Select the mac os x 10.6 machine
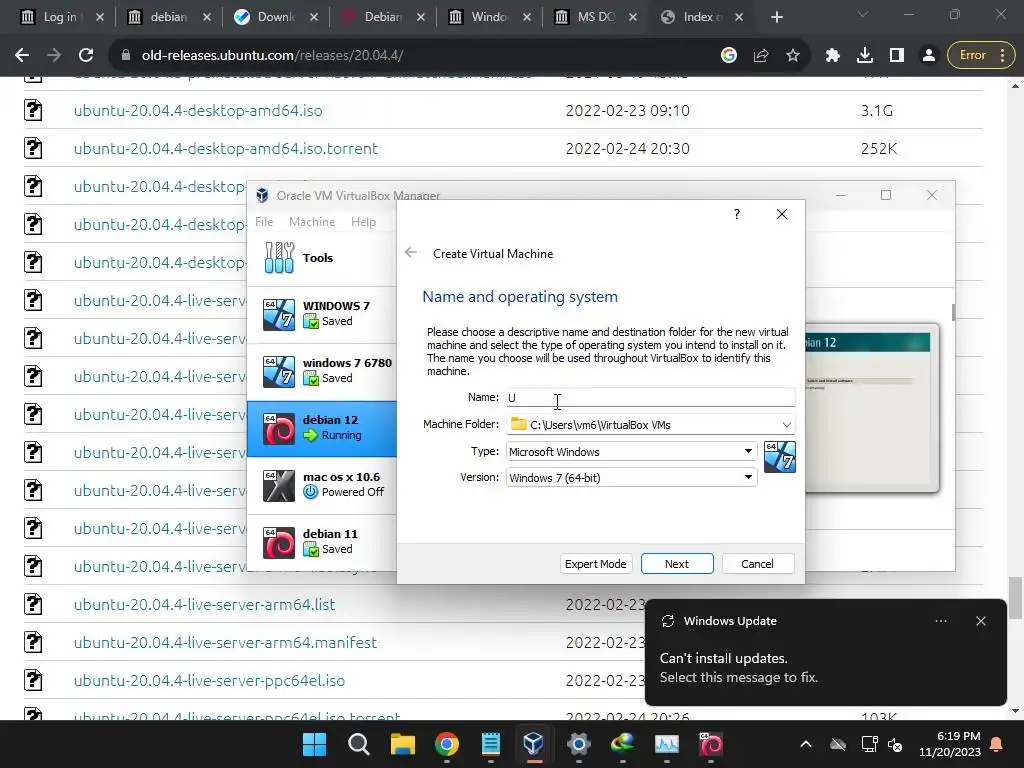The height and width of the screenshot is (768, 1024). tap(322, 485)
